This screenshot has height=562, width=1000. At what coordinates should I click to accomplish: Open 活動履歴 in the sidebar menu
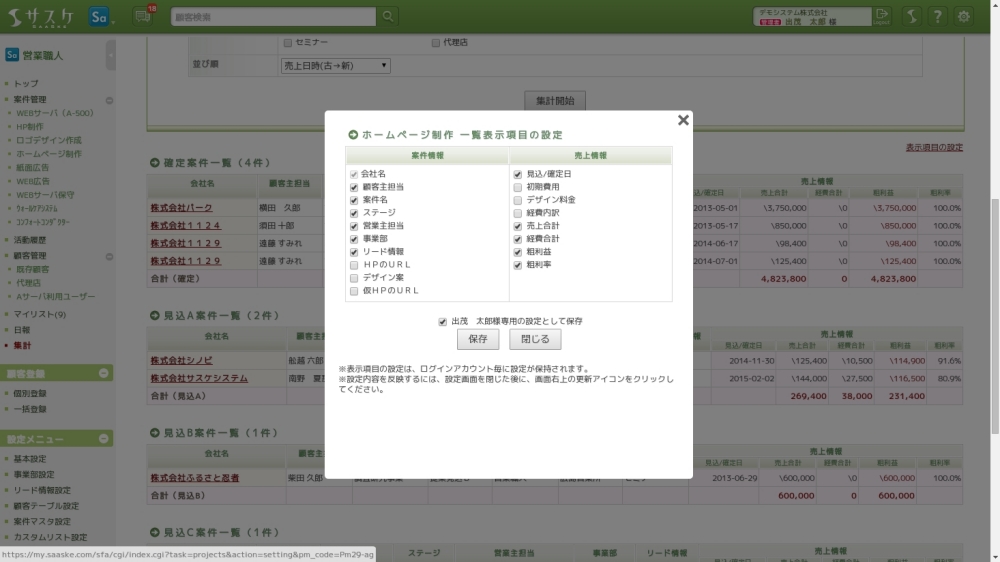[31, 241]
